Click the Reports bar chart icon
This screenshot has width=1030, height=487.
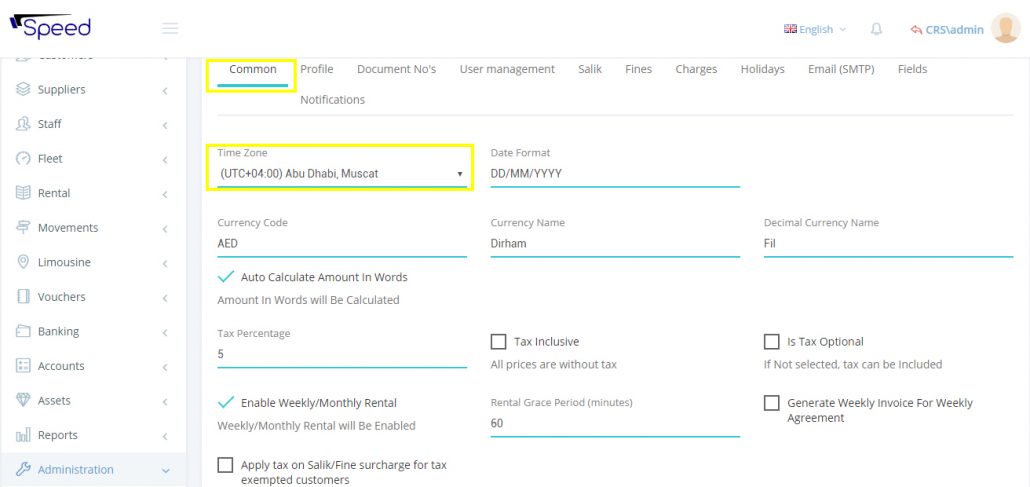point(23,435)
